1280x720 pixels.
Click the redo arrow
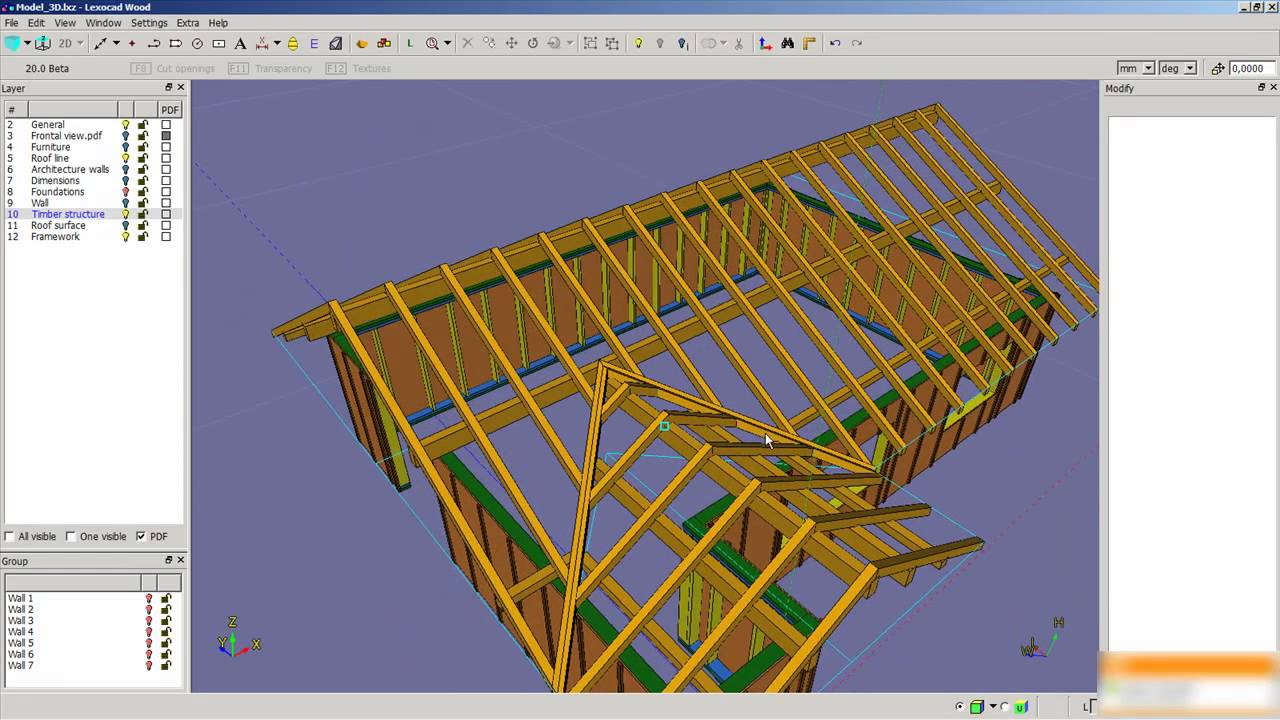point(858,43)
